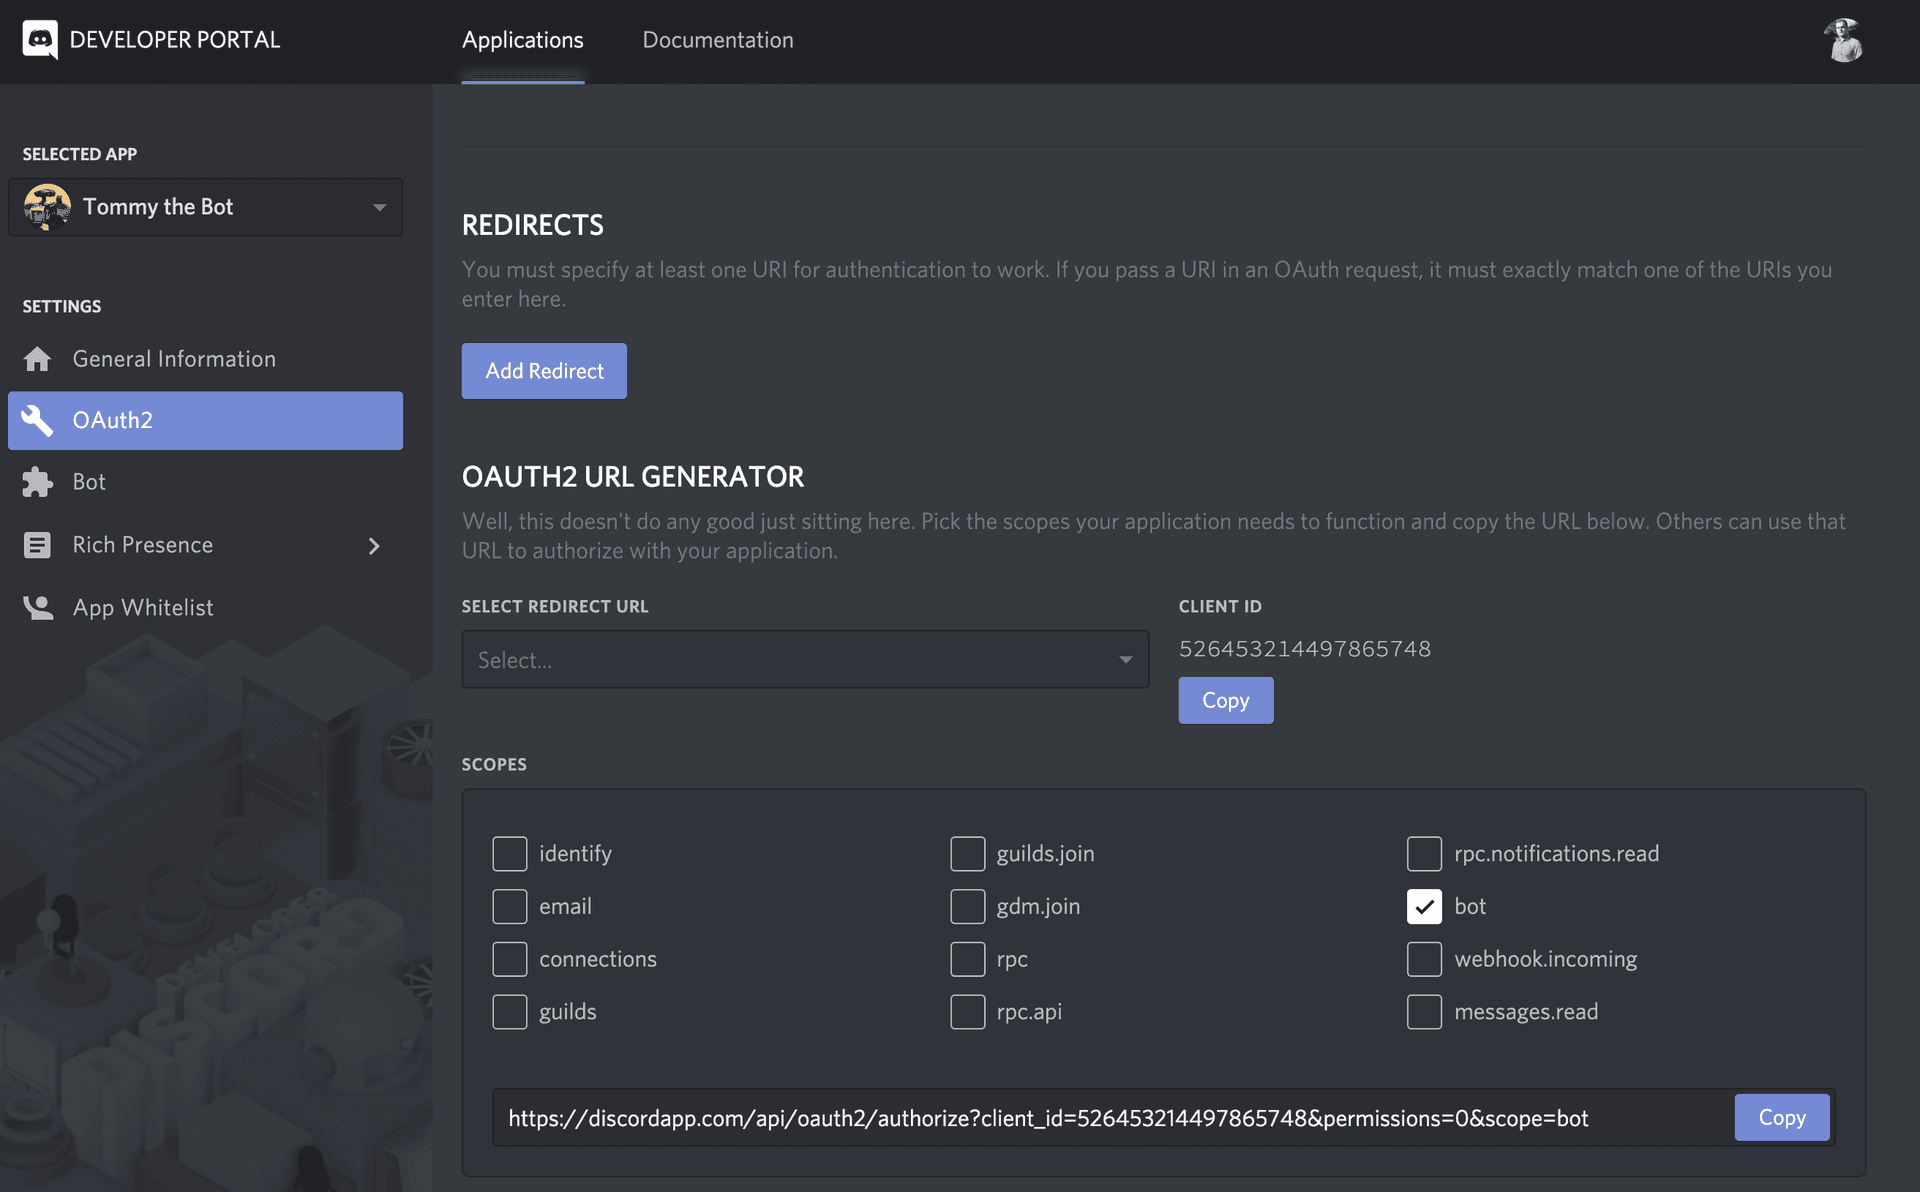Open the Select Redirect URL dropdown

point(804,659)
